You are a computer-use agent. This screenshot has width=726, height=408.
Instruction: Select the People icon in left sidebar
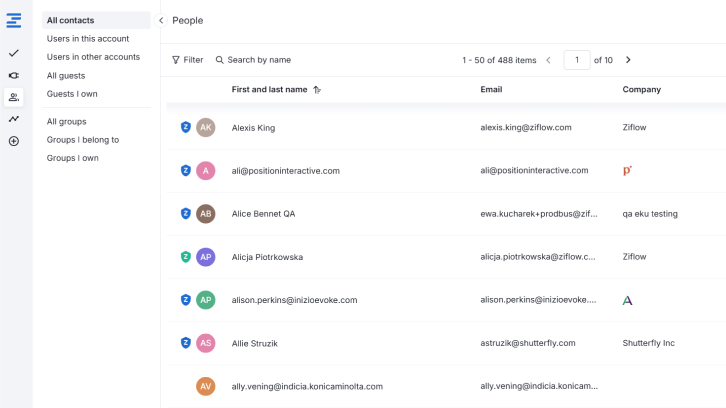click(14, 97)
